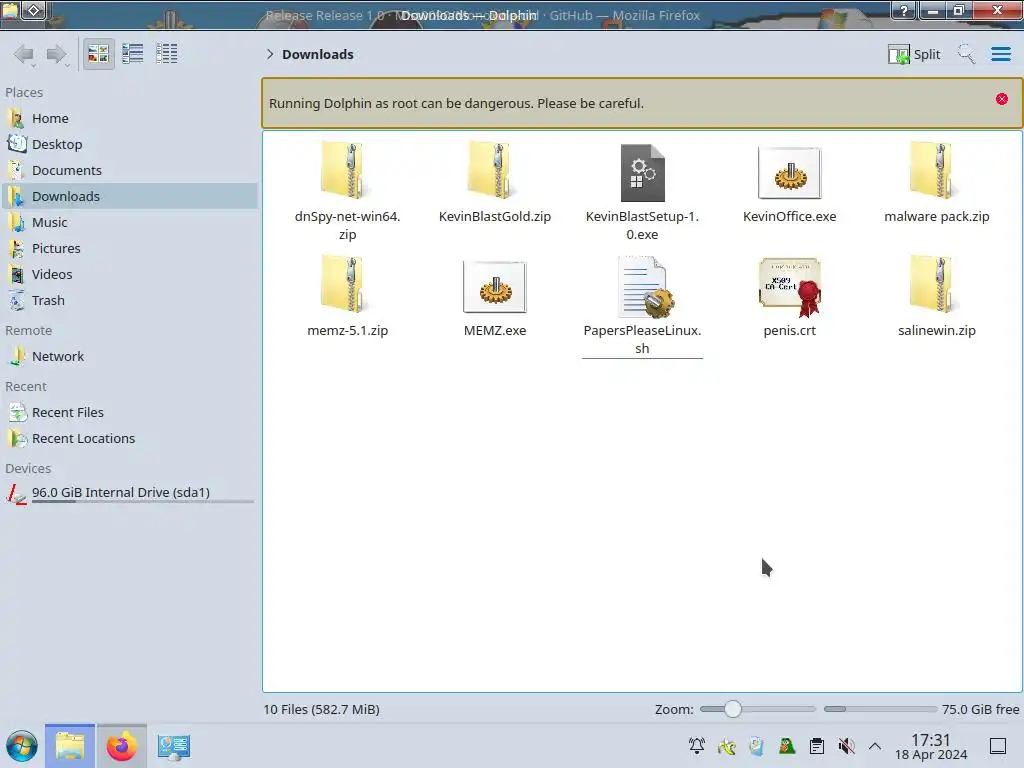1024x768 pixels.
Task: Open the window help button in titlebar
Action: pos(904,10)
